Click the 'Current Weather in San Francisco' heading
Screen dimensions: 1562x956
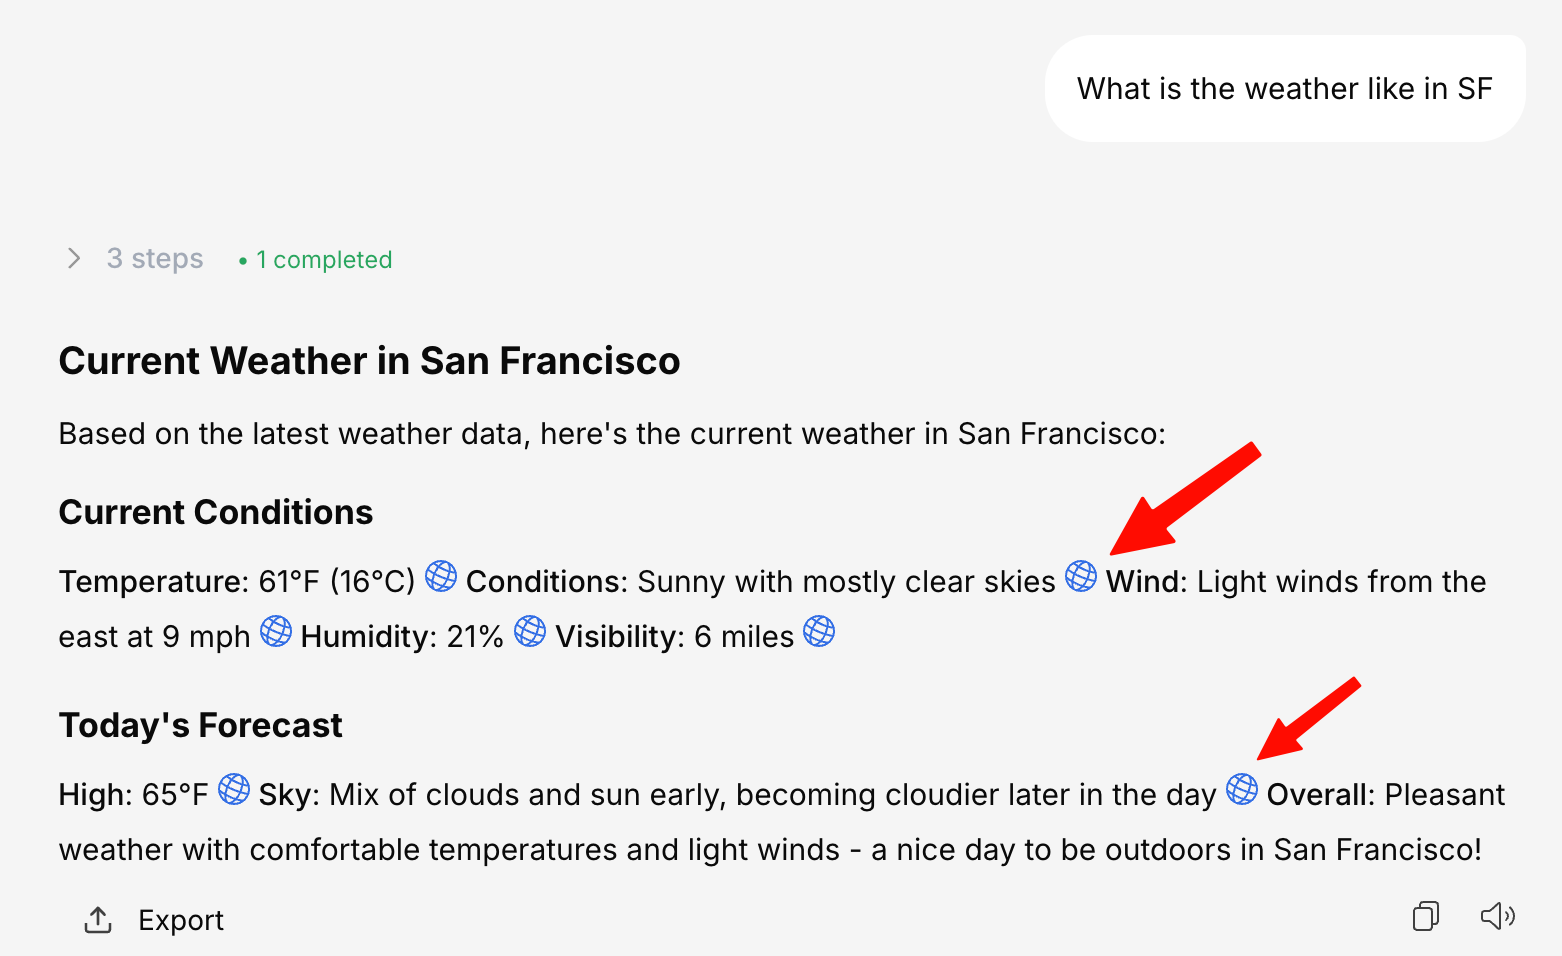pyautogui.click(x=369, y=361)
